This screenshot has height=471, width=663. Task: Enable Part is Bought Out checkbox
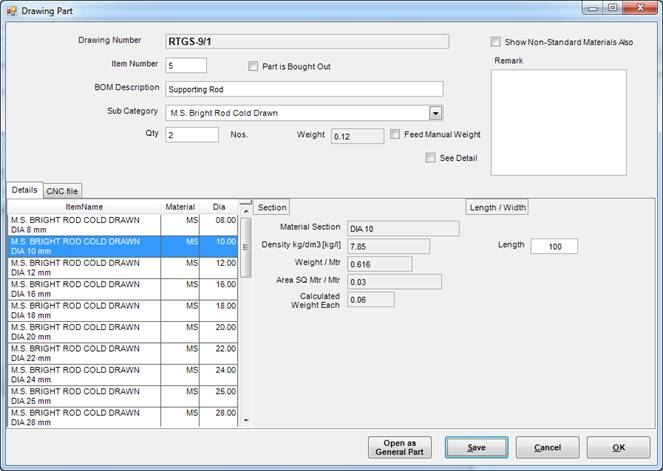[x=253, y=67]
